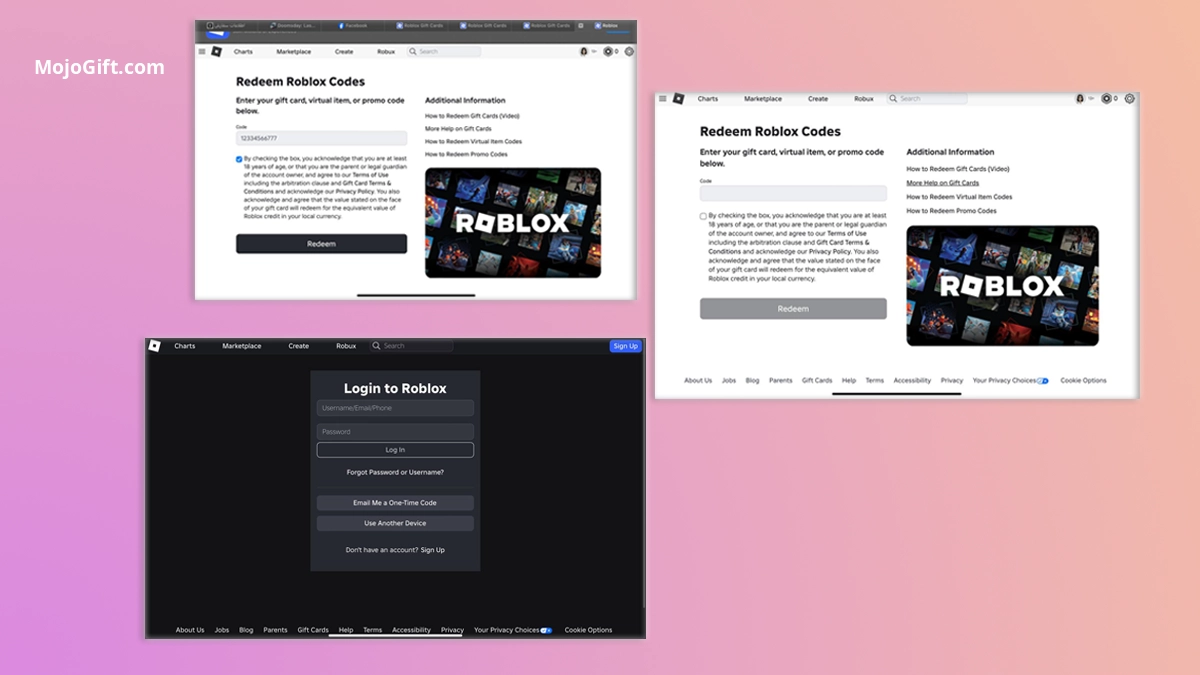This screenshot has width=1200, height=675.
Task: Open Terms of Use link in empty-code window
Action: [x=847, y=233]
